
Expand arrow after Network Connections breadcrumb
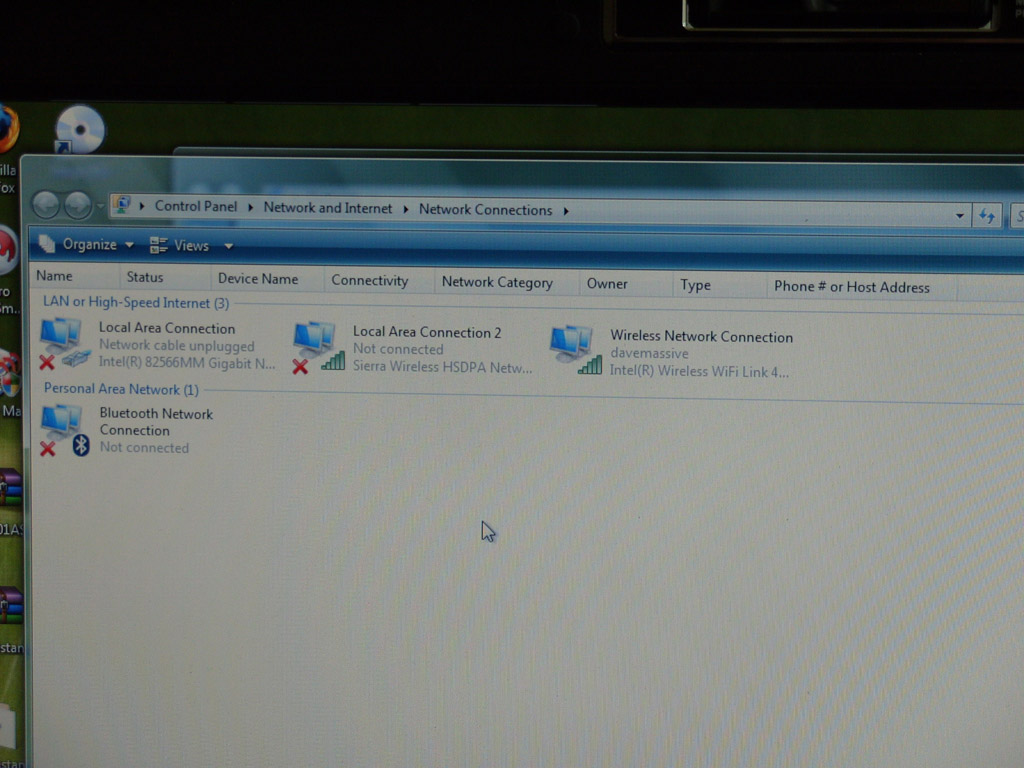coord(566,211)
